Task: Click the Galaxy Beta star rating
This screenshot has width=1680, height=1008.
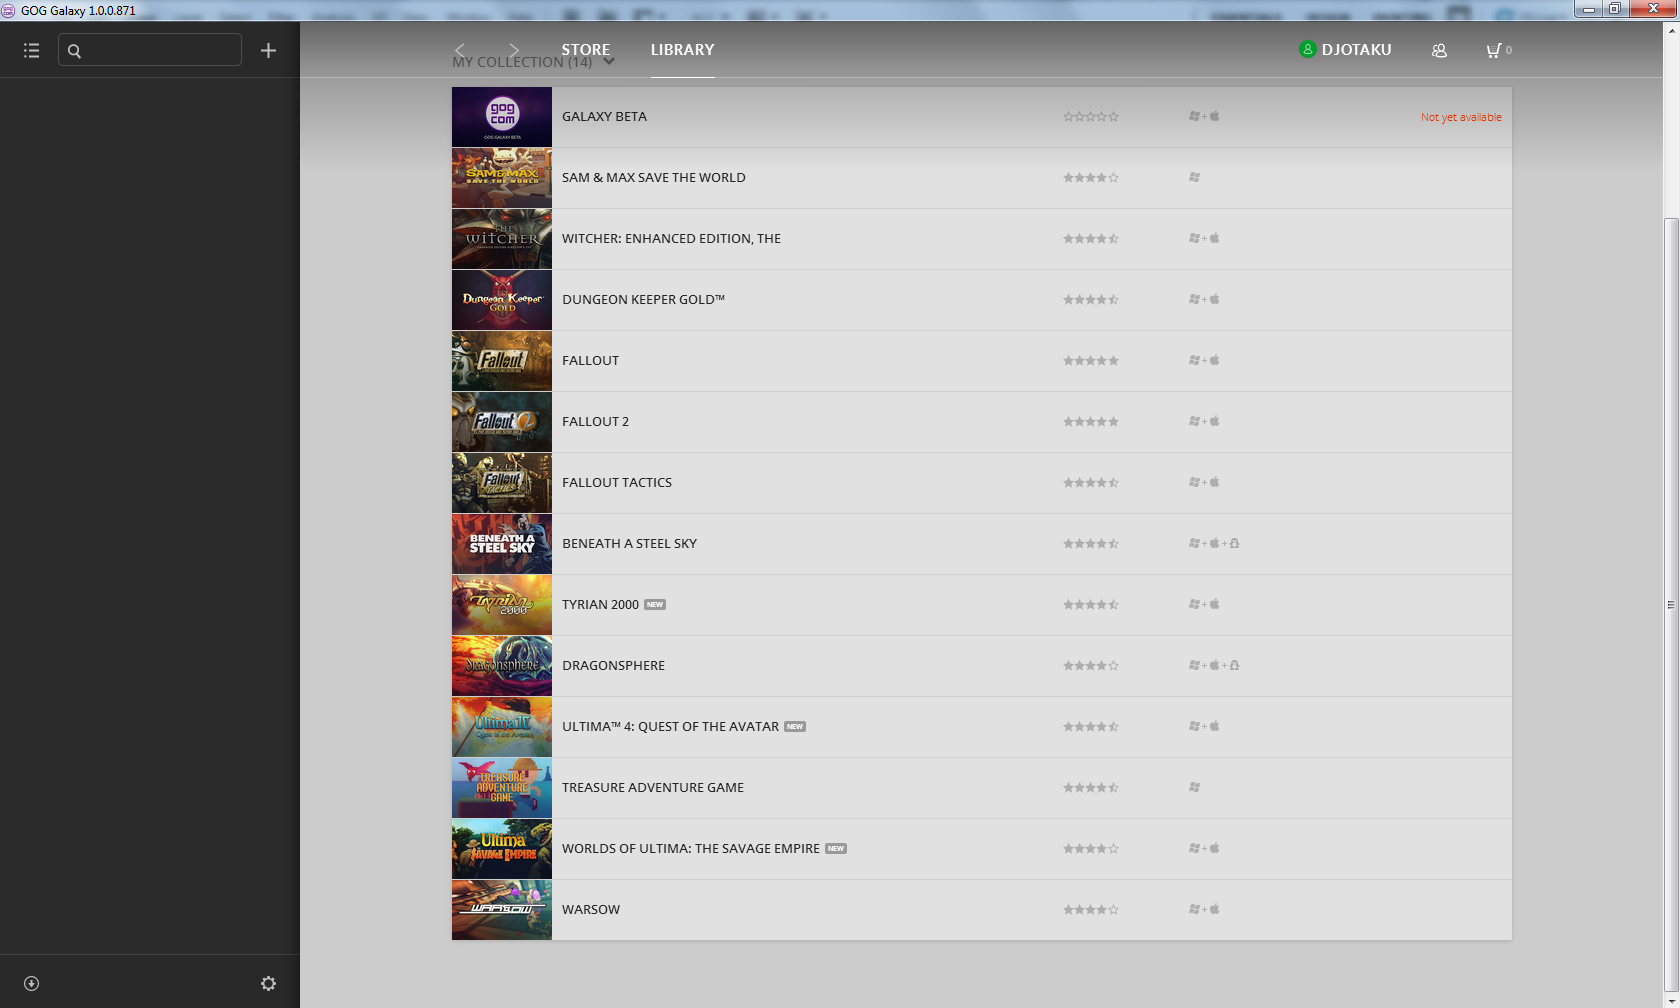Action: pyautogui.click(x=1091, y=117)
